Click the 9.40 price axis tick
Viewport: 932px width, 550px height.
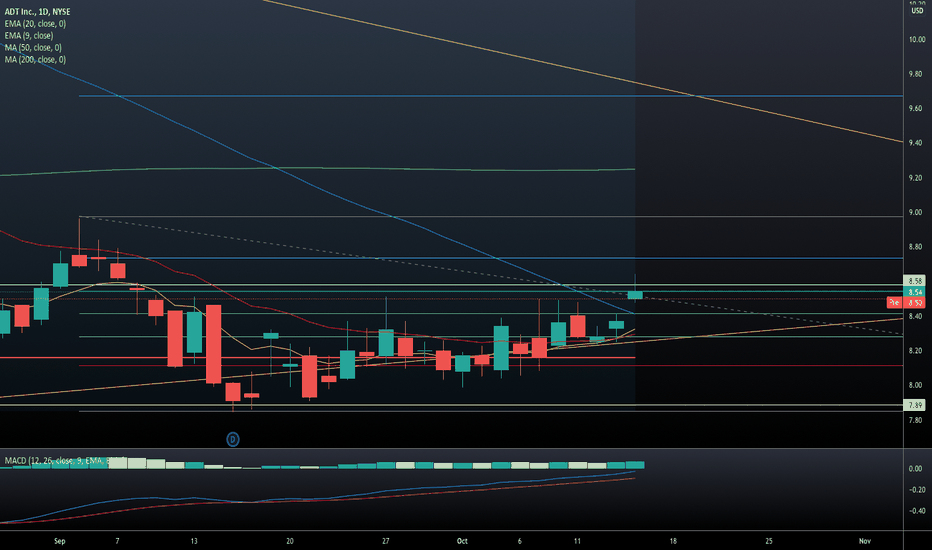[x=915, y=143]
